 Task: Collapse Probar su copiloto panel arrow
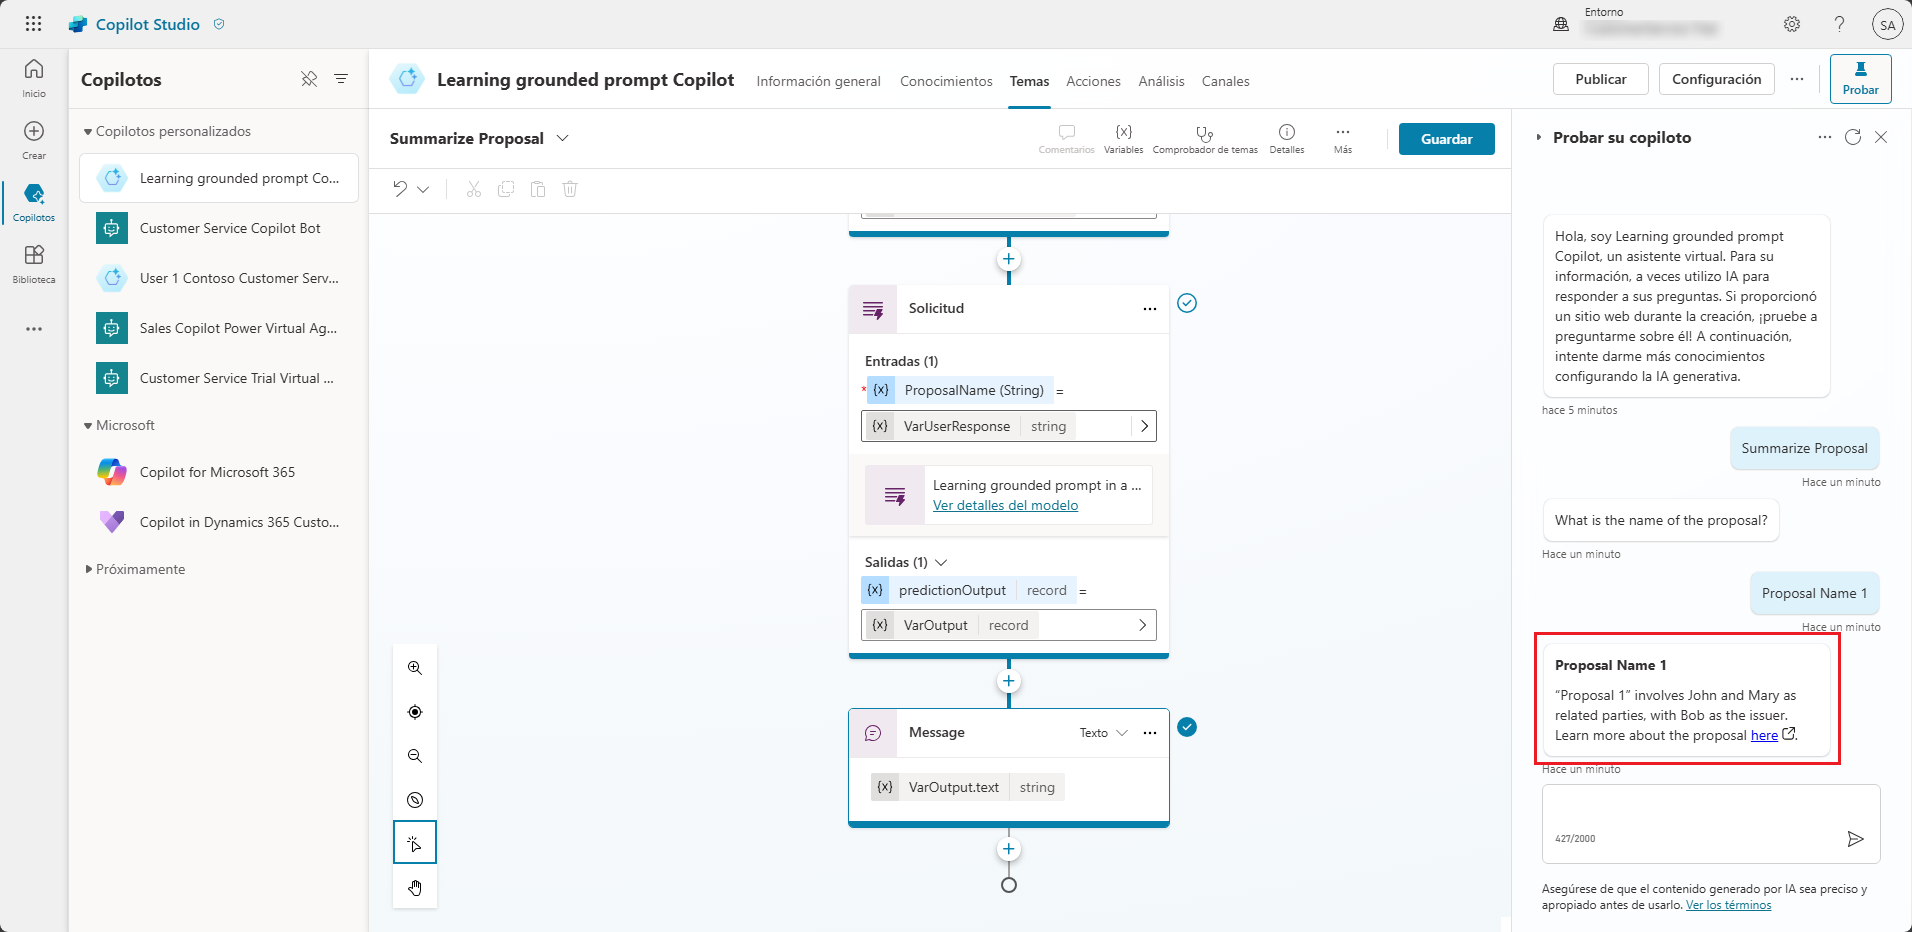click(x=1539, y=137)
